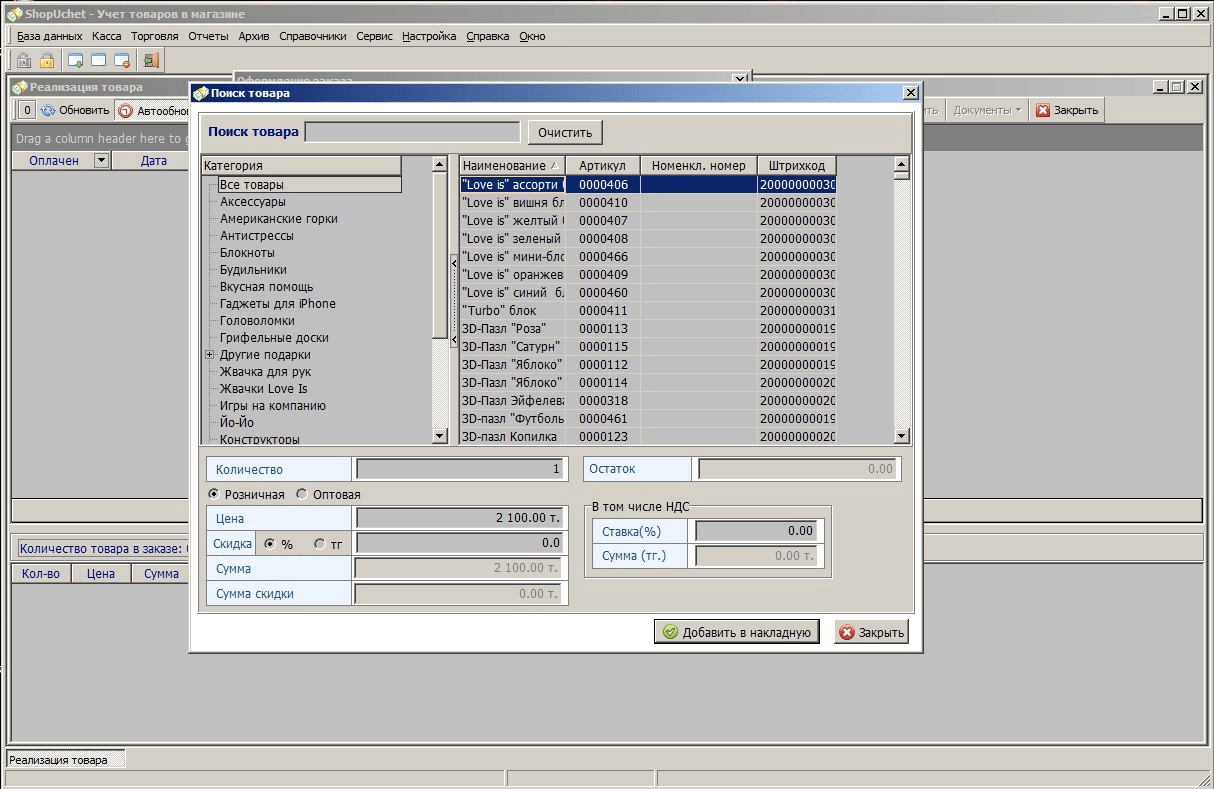Click the red Закрыть button in Реализация toolbar
The width and height of the screenshot is (1214, 789).
[1067, 110]
